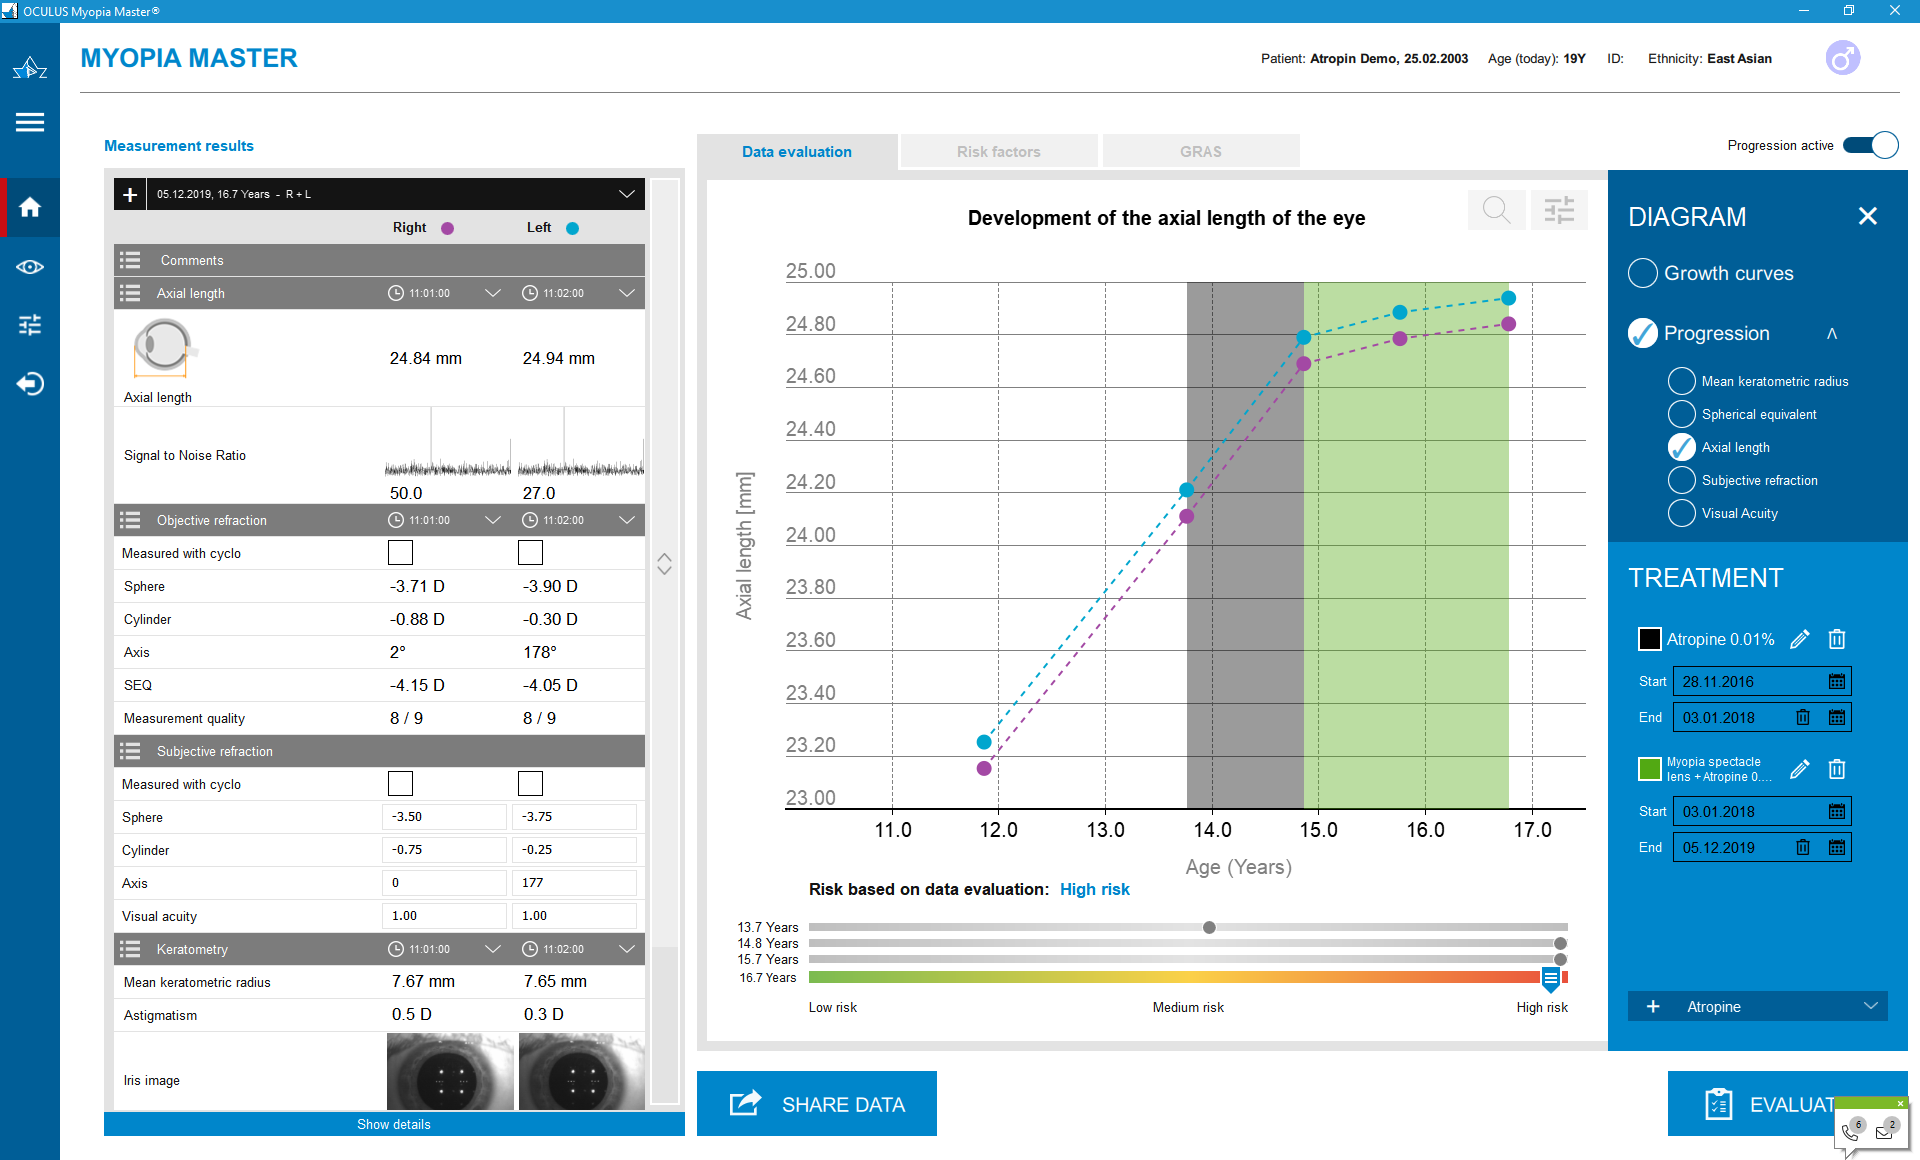Expand the measurement date dropdown
1920x1160 pixels.
[x=626, y=194]
